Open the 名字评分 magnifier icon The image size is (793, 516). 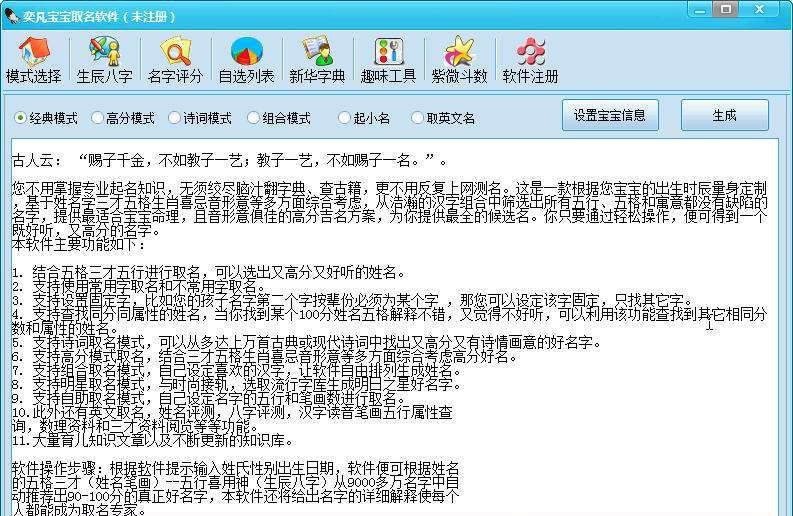click(175, 60)
